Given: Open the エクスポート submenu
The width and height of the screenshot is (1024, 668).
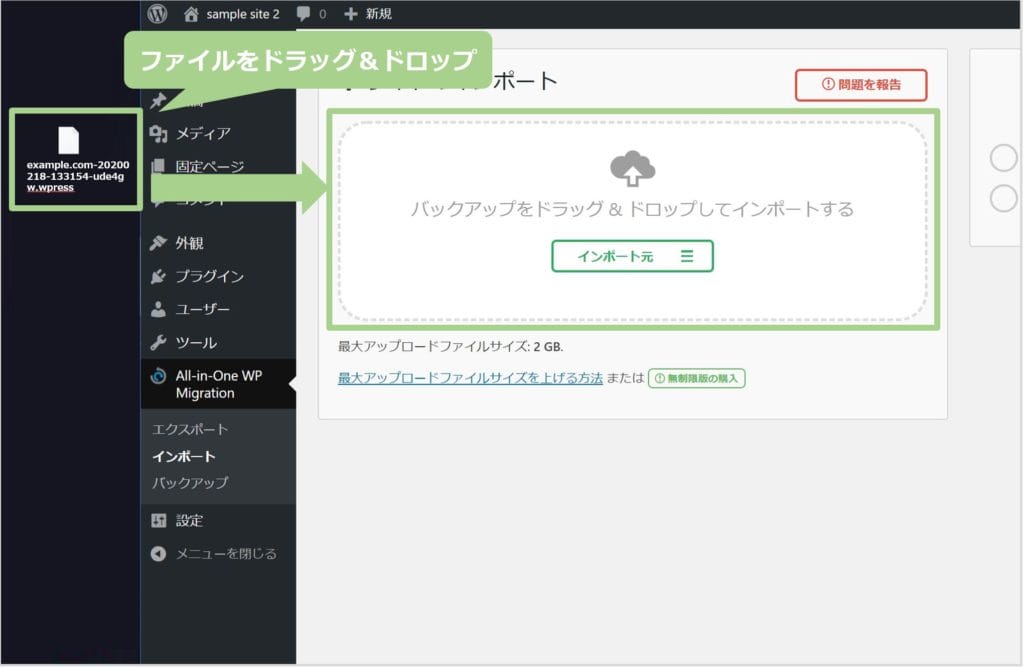Looking at the screenshot, I should (190, 429).
